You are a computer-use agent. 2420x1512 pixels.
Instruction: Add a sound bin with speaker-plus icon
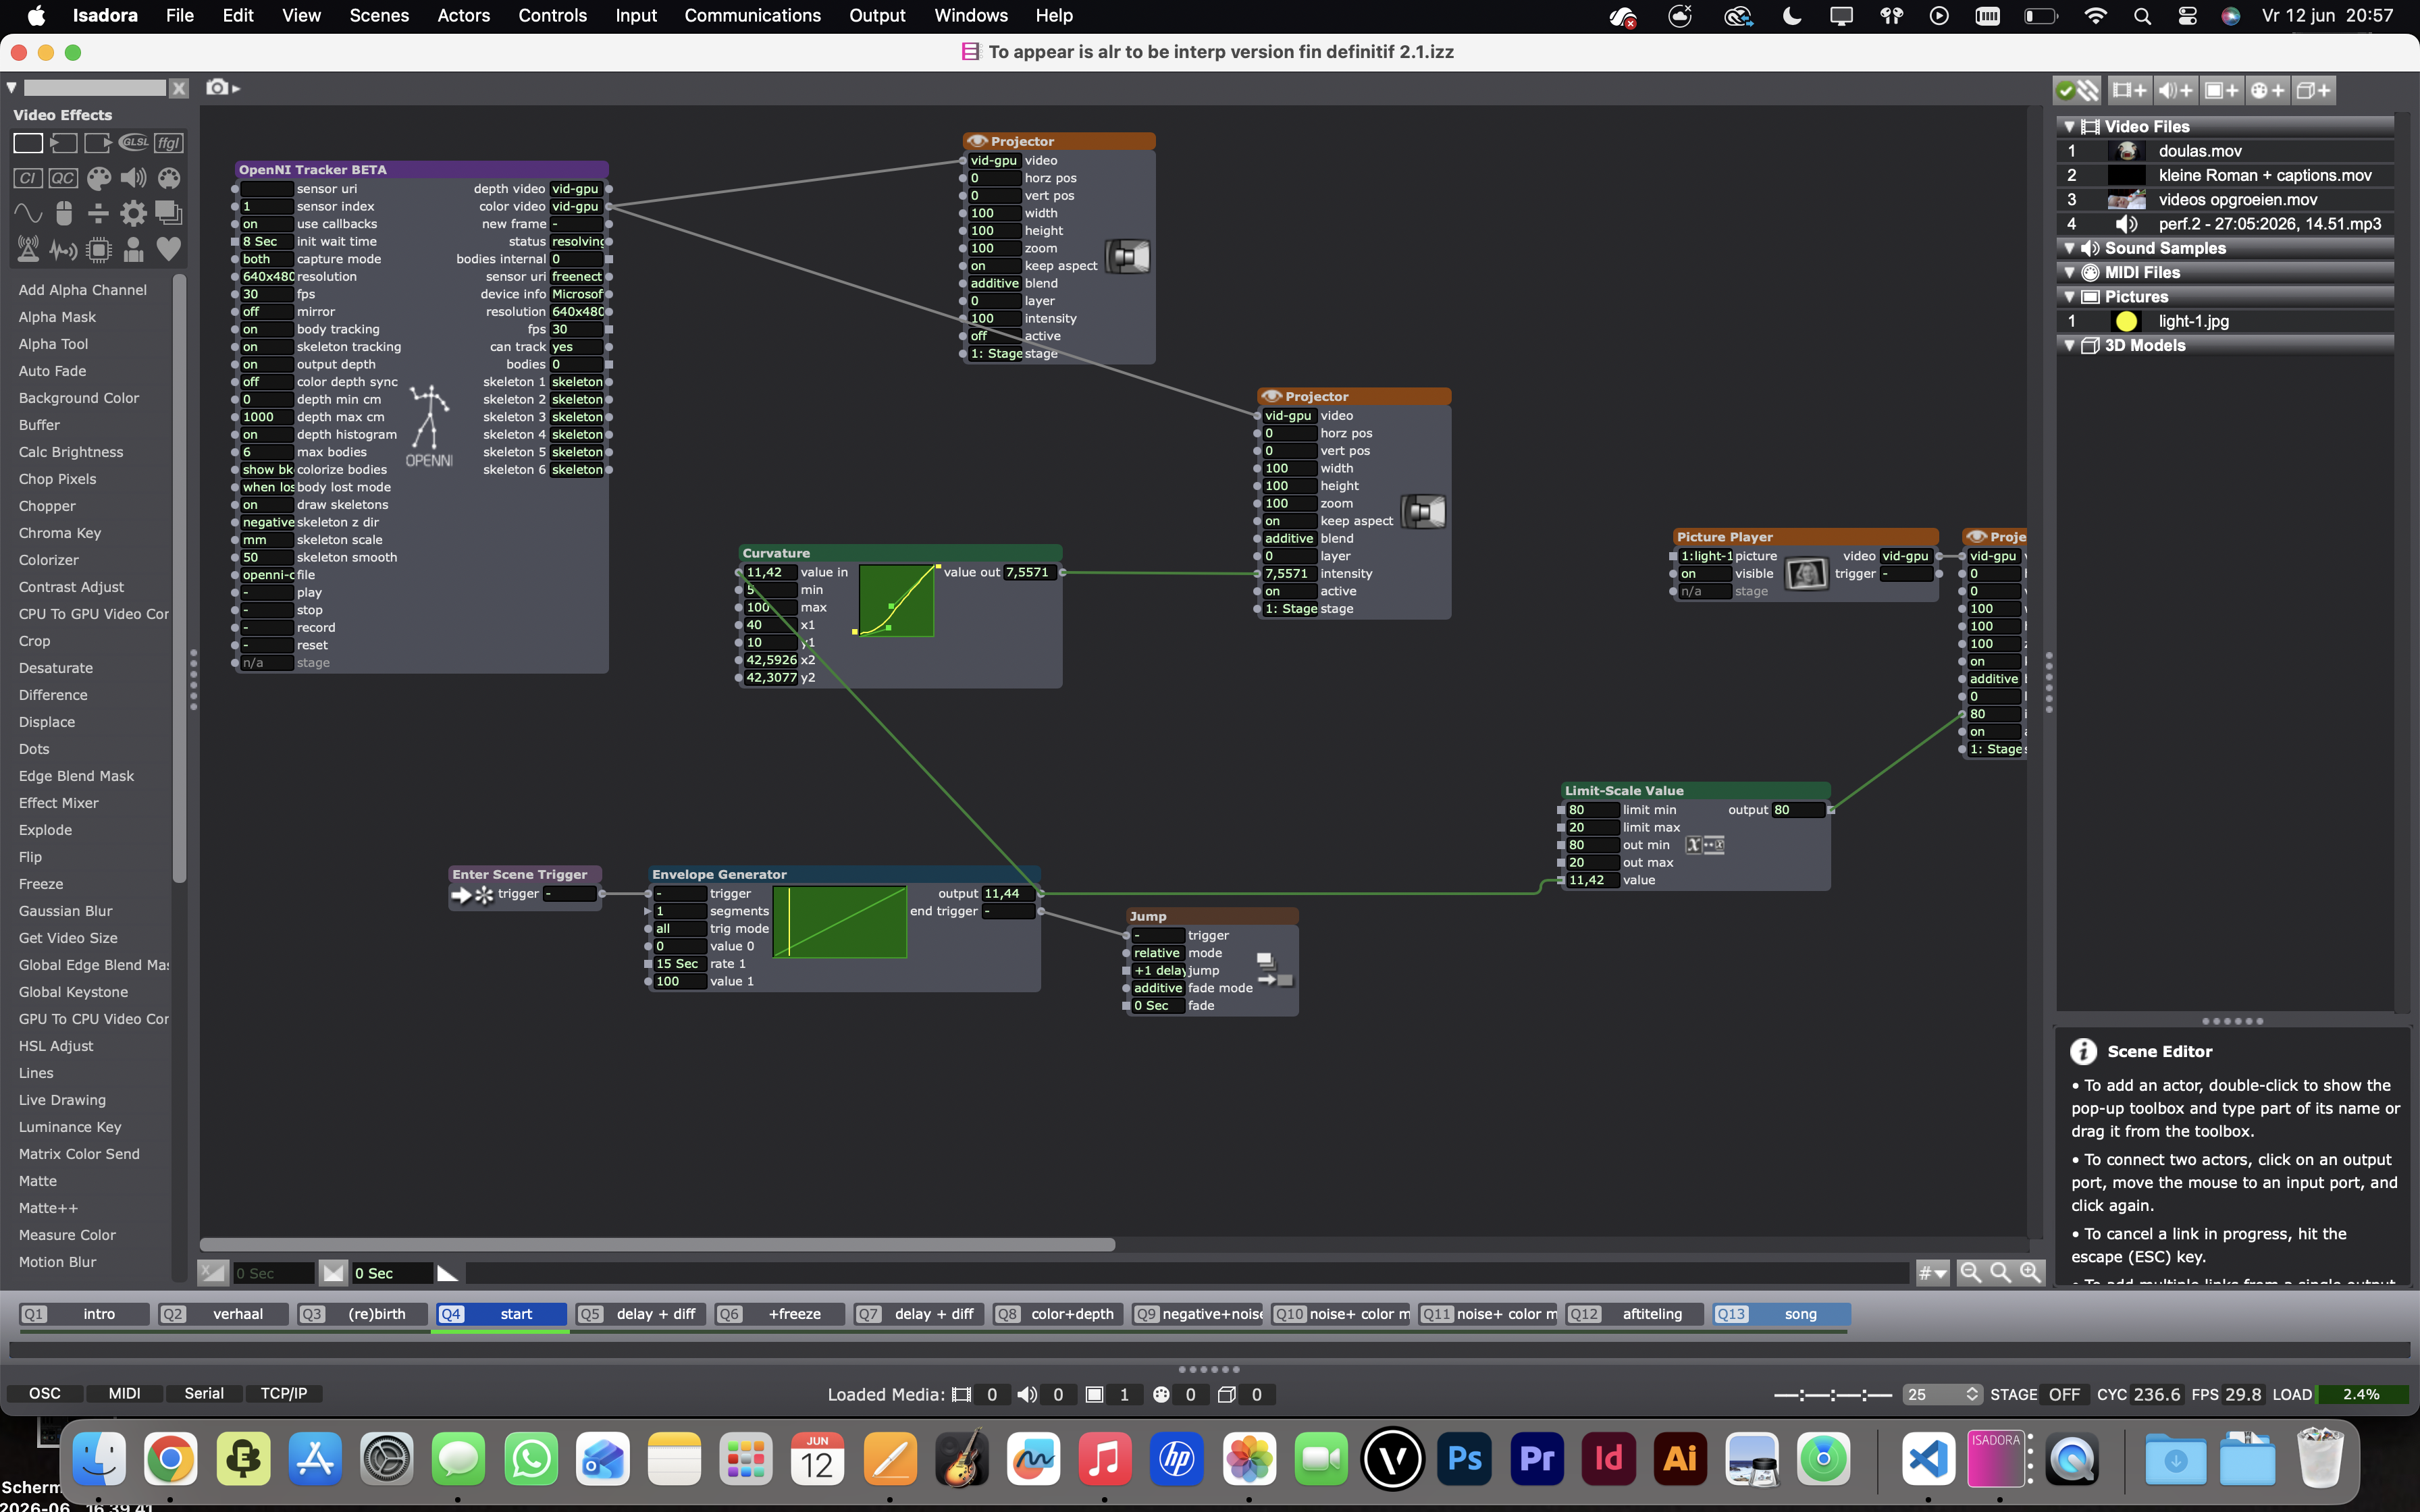tap(2175, 90)
